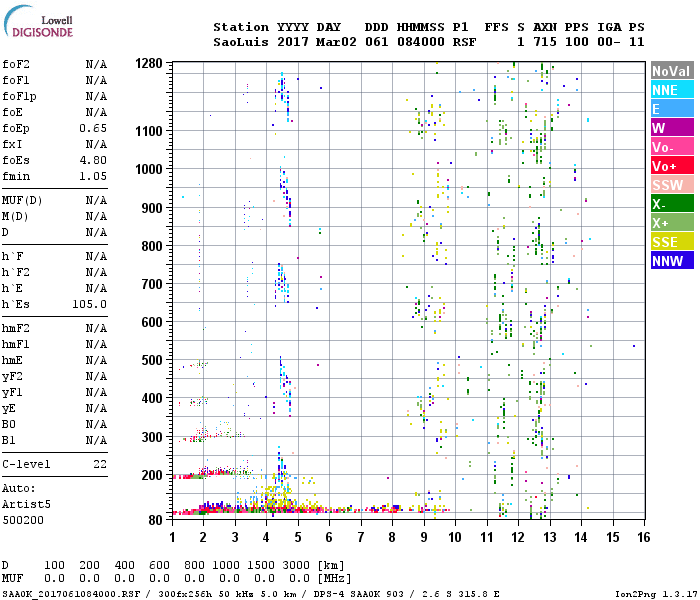Click the h`F2 parameter label
This screenshot has height=600, width=700.
point(16,273)
